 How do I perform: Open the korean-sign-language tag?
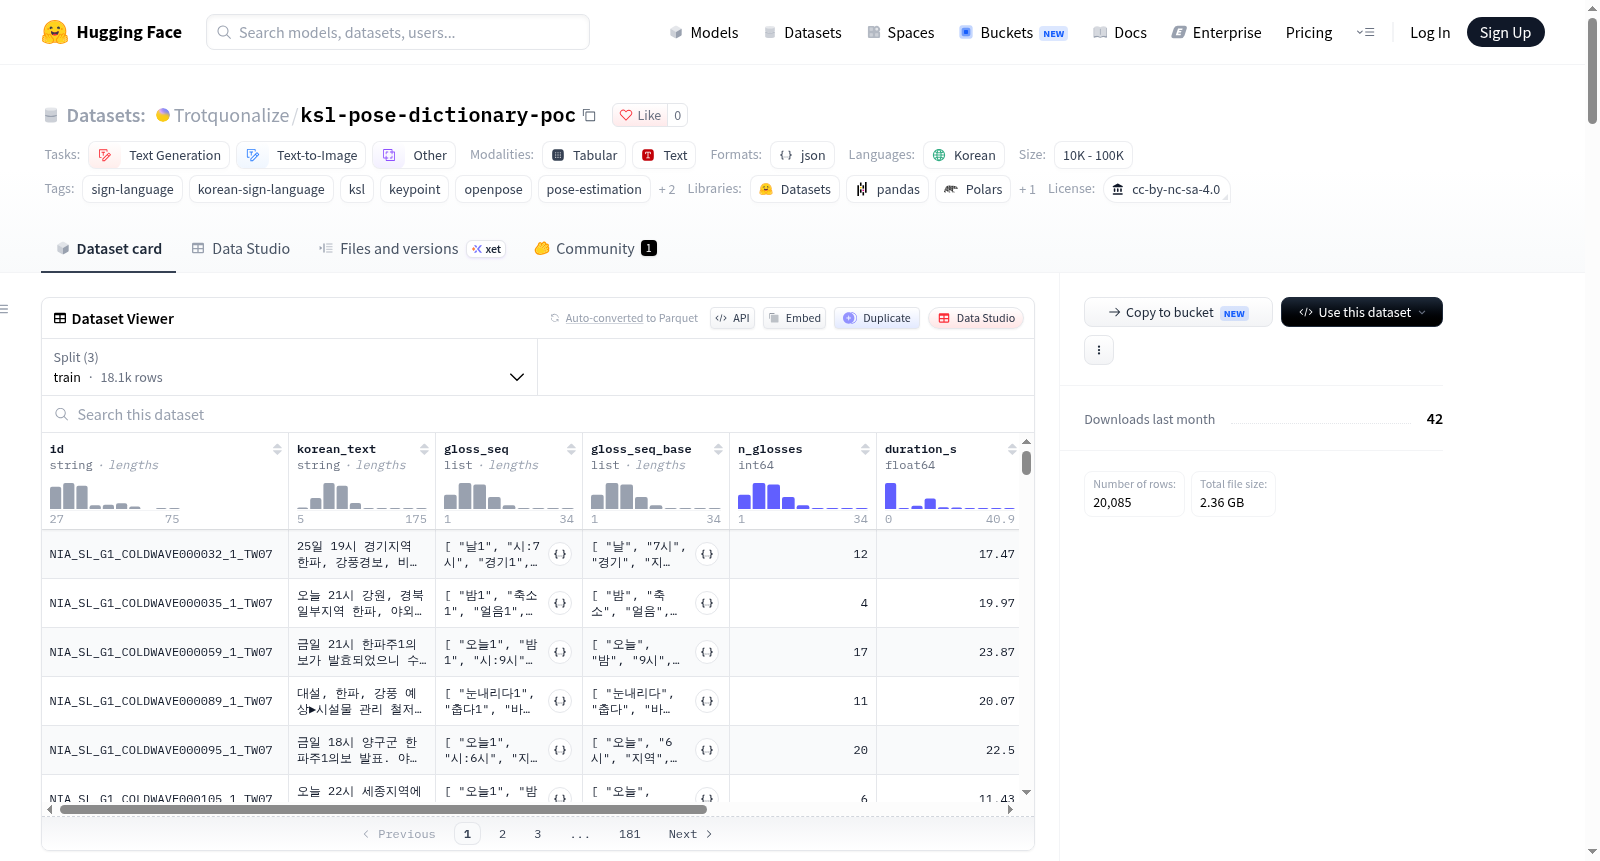[261, 190]
